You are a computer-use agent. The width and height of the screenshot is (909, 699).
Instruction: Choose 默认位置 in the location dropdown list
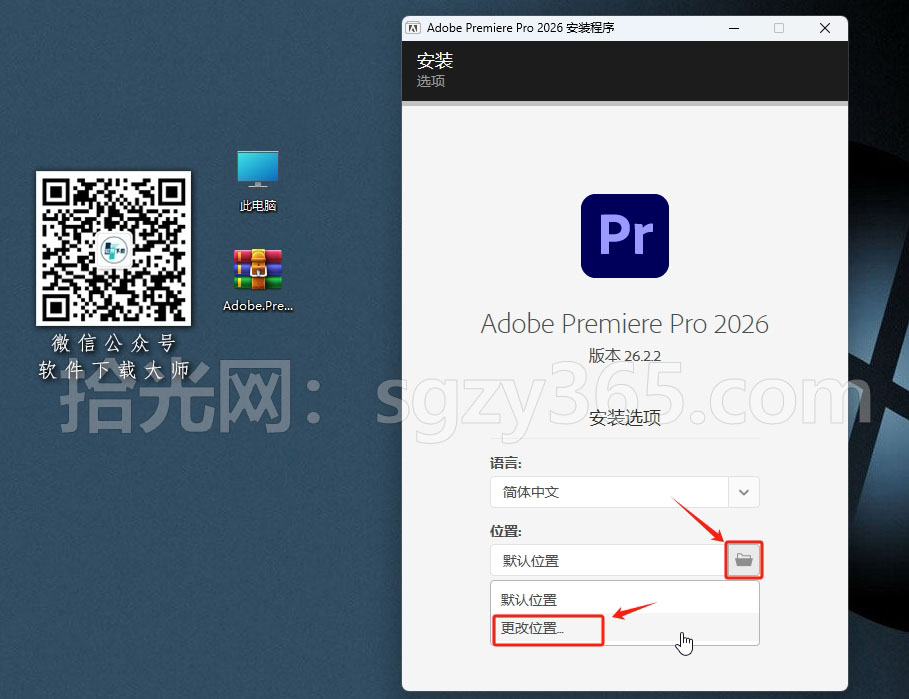pyautogui.click(x=625, y=599)
